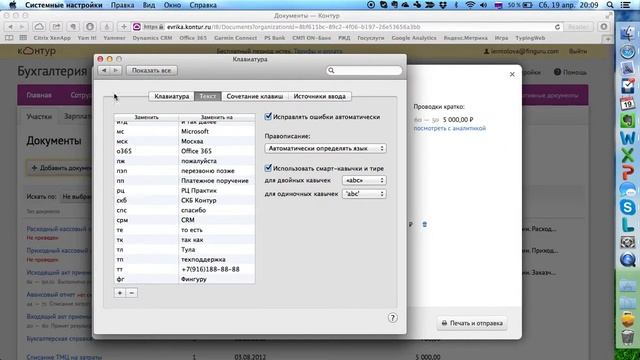Launch PowerPoint from the Dock
This screenshot has width=640, height=360.
(627, 172)
